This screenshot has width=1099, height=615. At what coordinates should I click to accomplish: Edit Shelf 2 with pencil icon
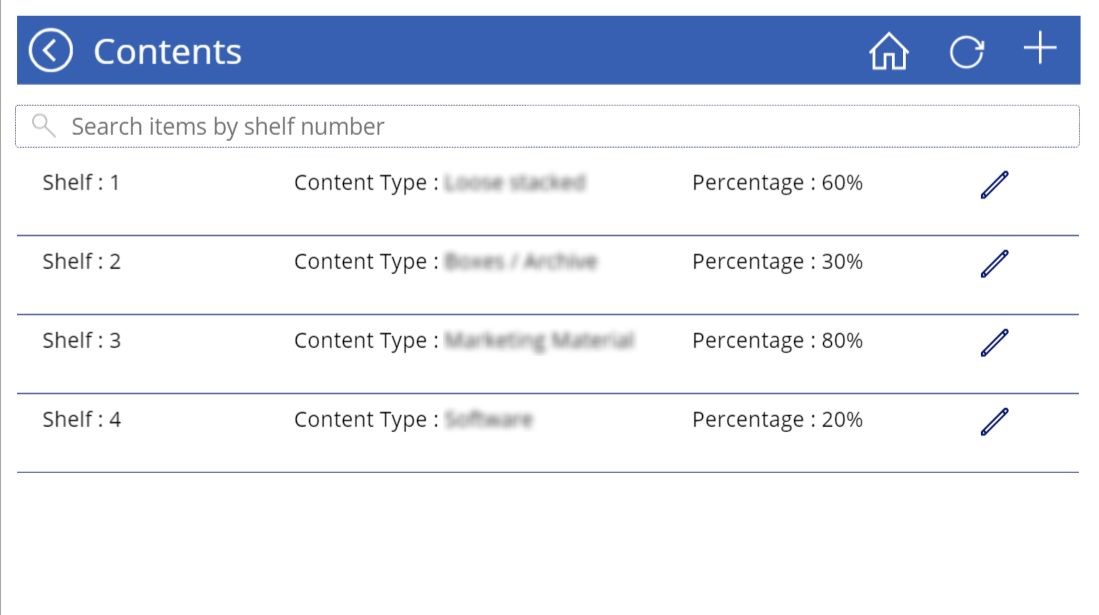click(x=995, y=264)
